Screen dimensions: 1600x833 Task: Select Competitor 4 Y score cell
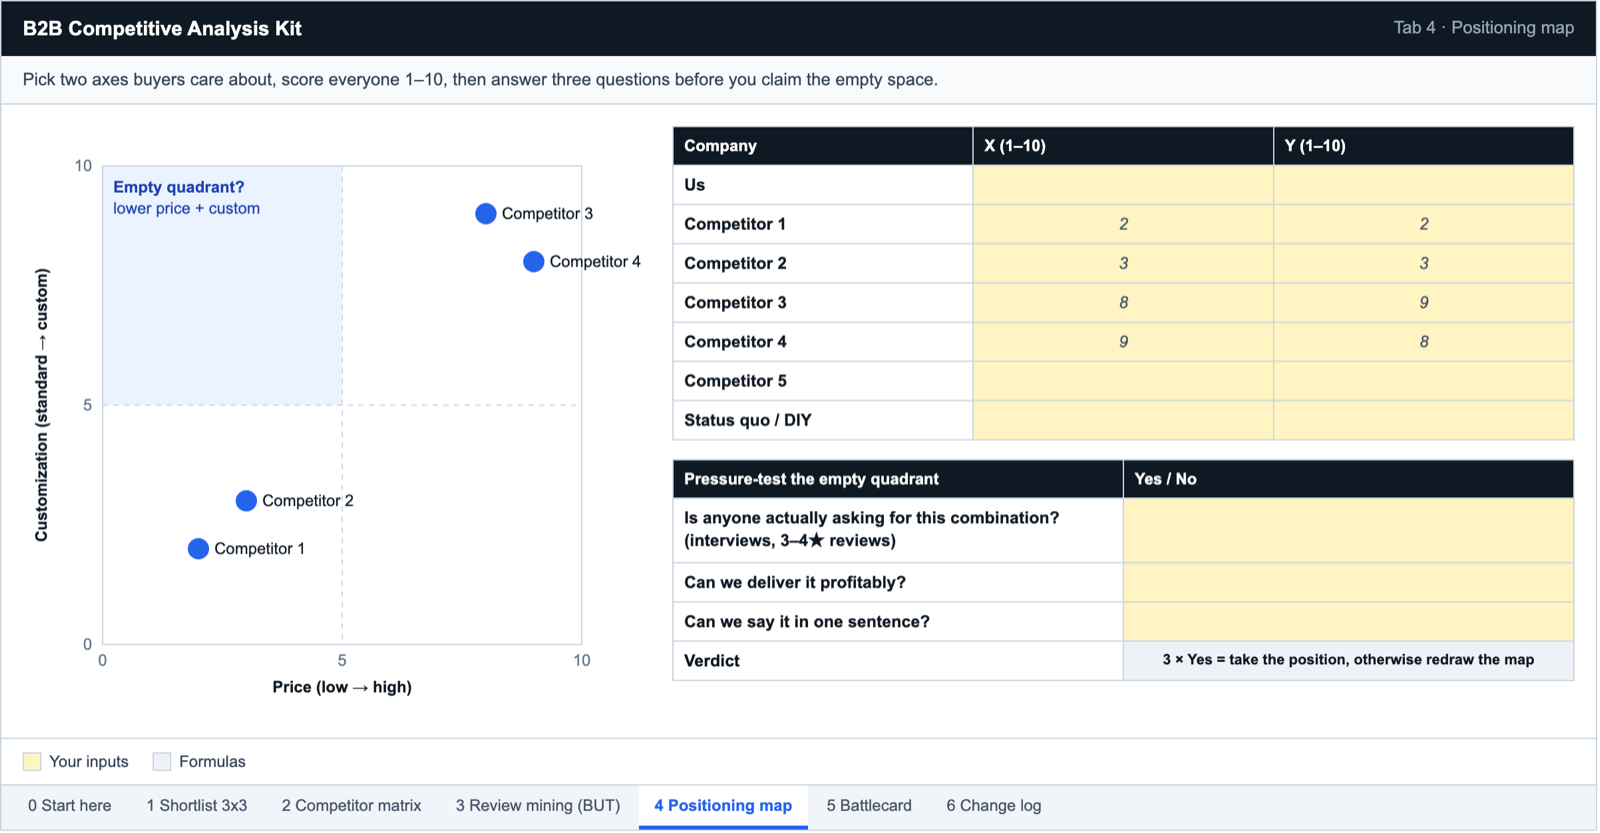point(1424,342)
